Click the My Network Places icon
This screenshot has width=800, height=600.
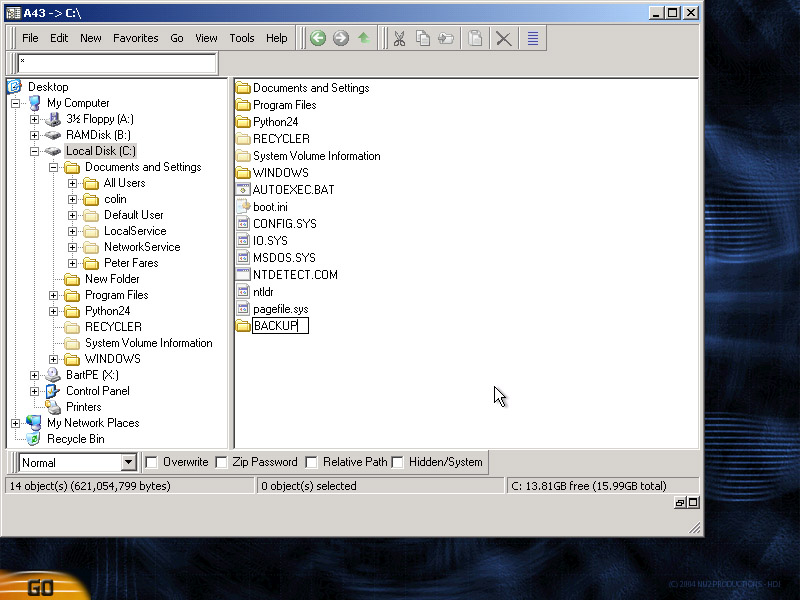coord(34,422)
